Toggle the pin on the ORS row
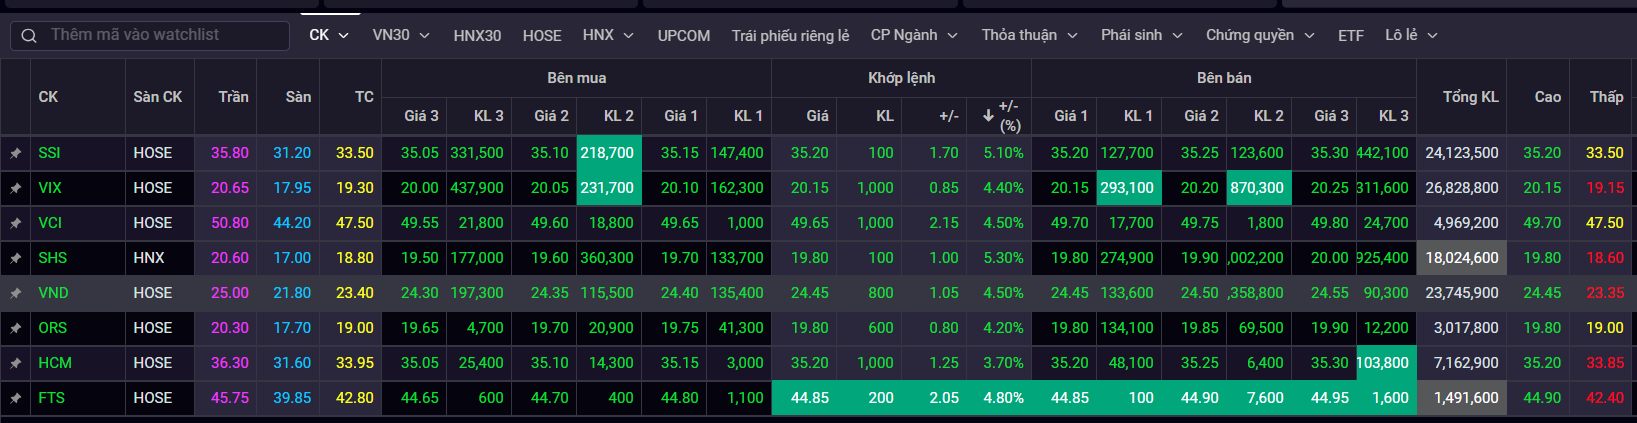 point(16,328)
